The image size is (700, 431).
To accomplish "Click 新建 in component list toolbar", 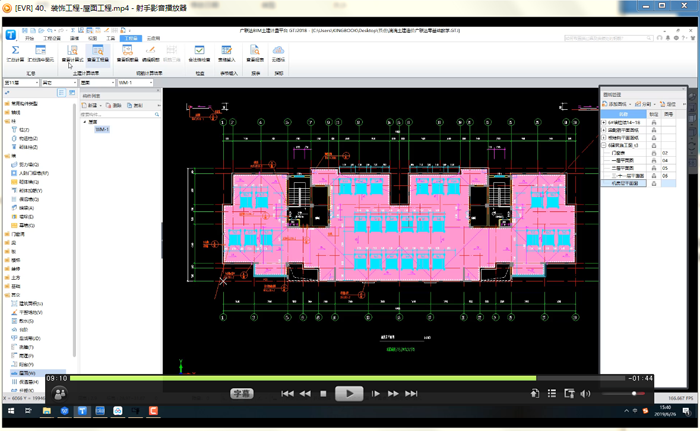I will pos(90,105).
